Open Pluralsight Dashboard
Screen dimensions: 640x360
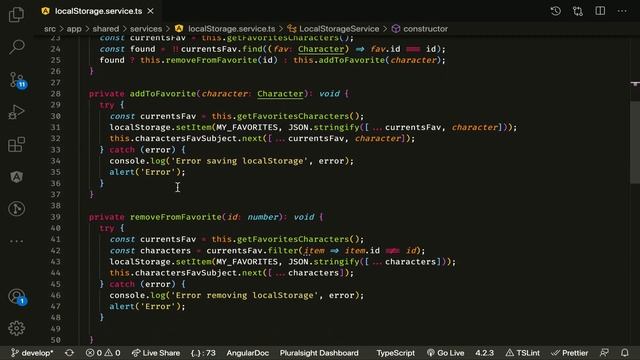coord(319,353)
